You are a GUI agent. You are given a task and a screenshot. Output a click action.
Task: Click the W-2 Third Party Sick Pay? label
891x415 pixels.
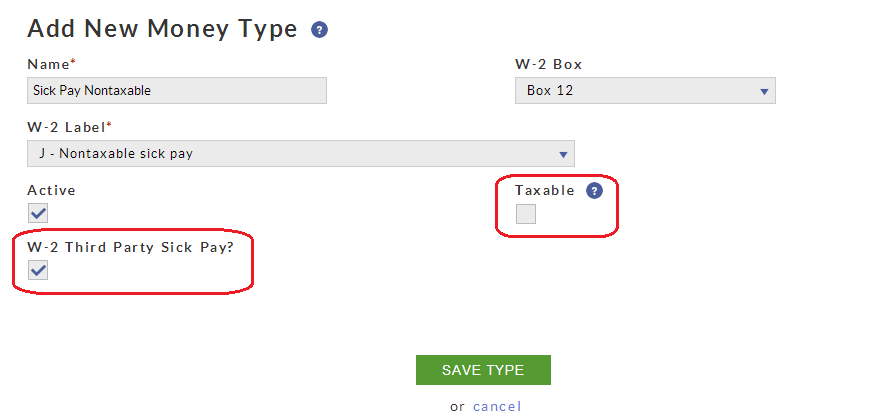click(130, 247)
